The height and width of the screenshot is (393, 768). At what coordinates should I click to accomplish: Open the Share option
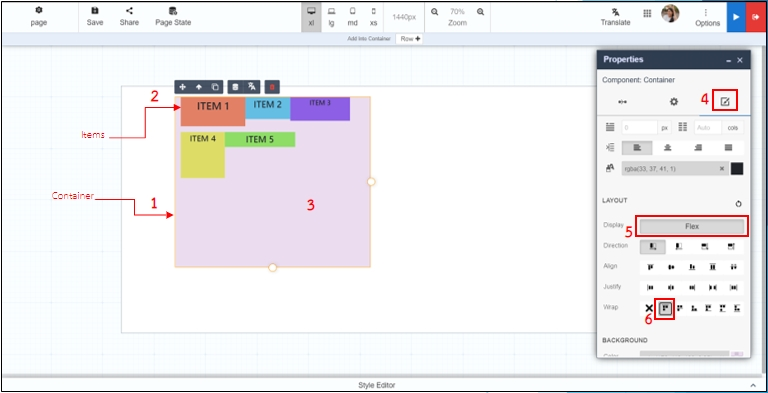[x=129, y=16]
